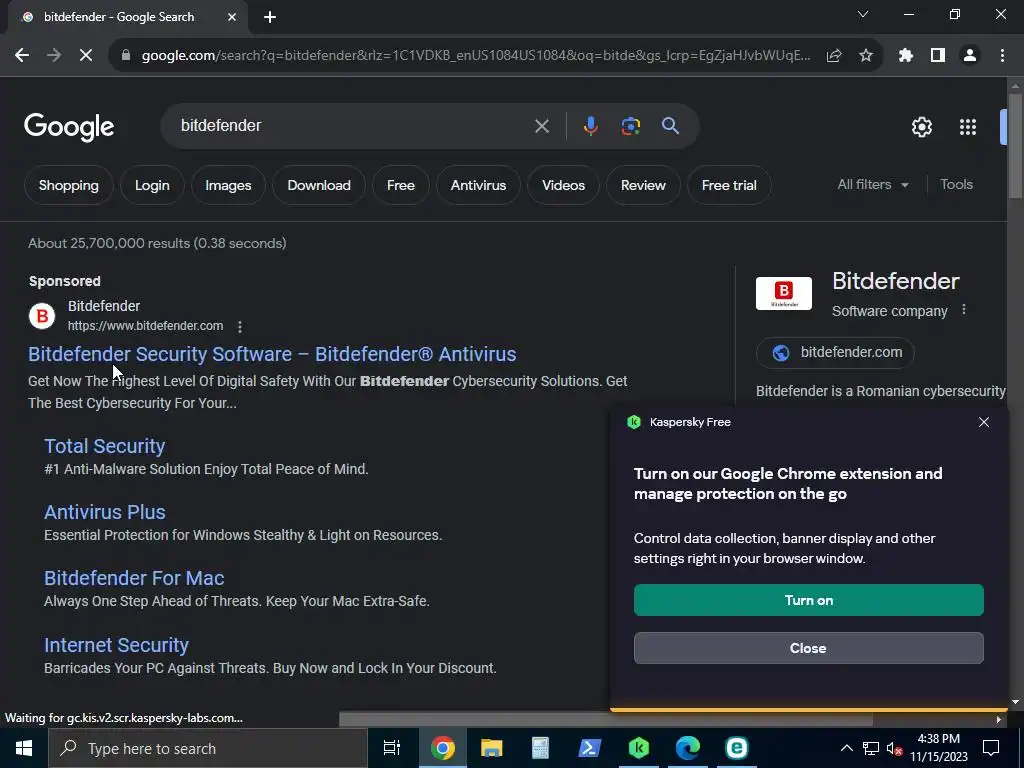Search by image with Google Lens
Image resolution: width=1024 pixels, height=768 pixels.
click(x=631, y=126)
